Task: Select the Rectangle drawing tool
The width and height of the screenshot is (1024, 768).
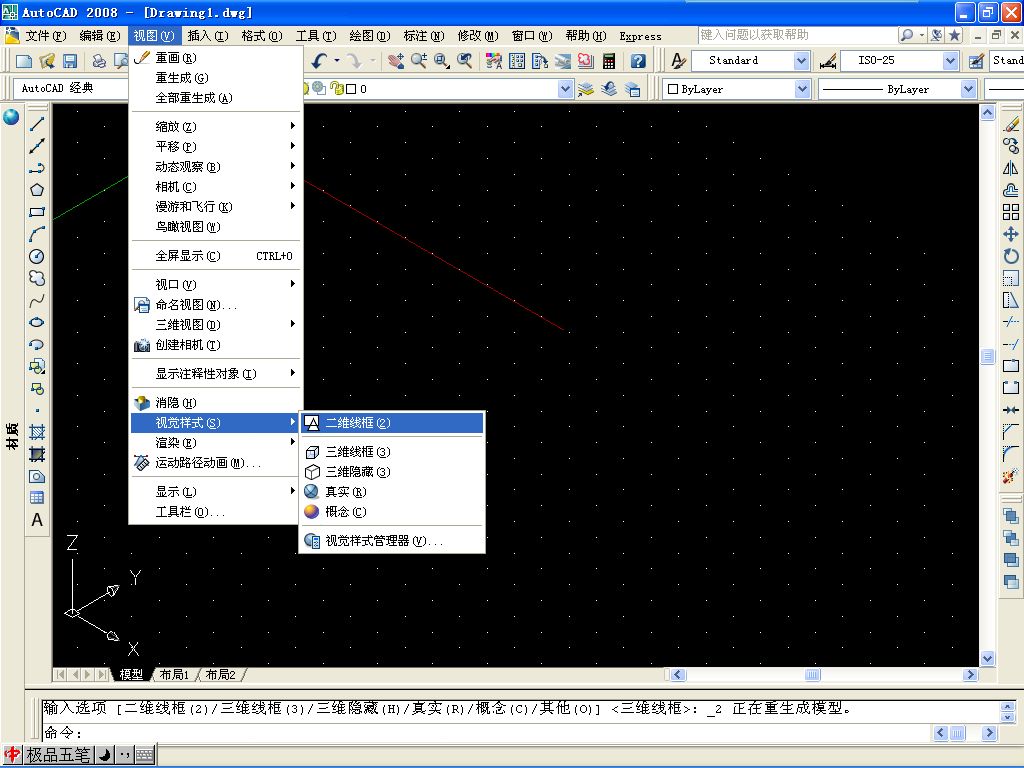Action: click(37, 212)
